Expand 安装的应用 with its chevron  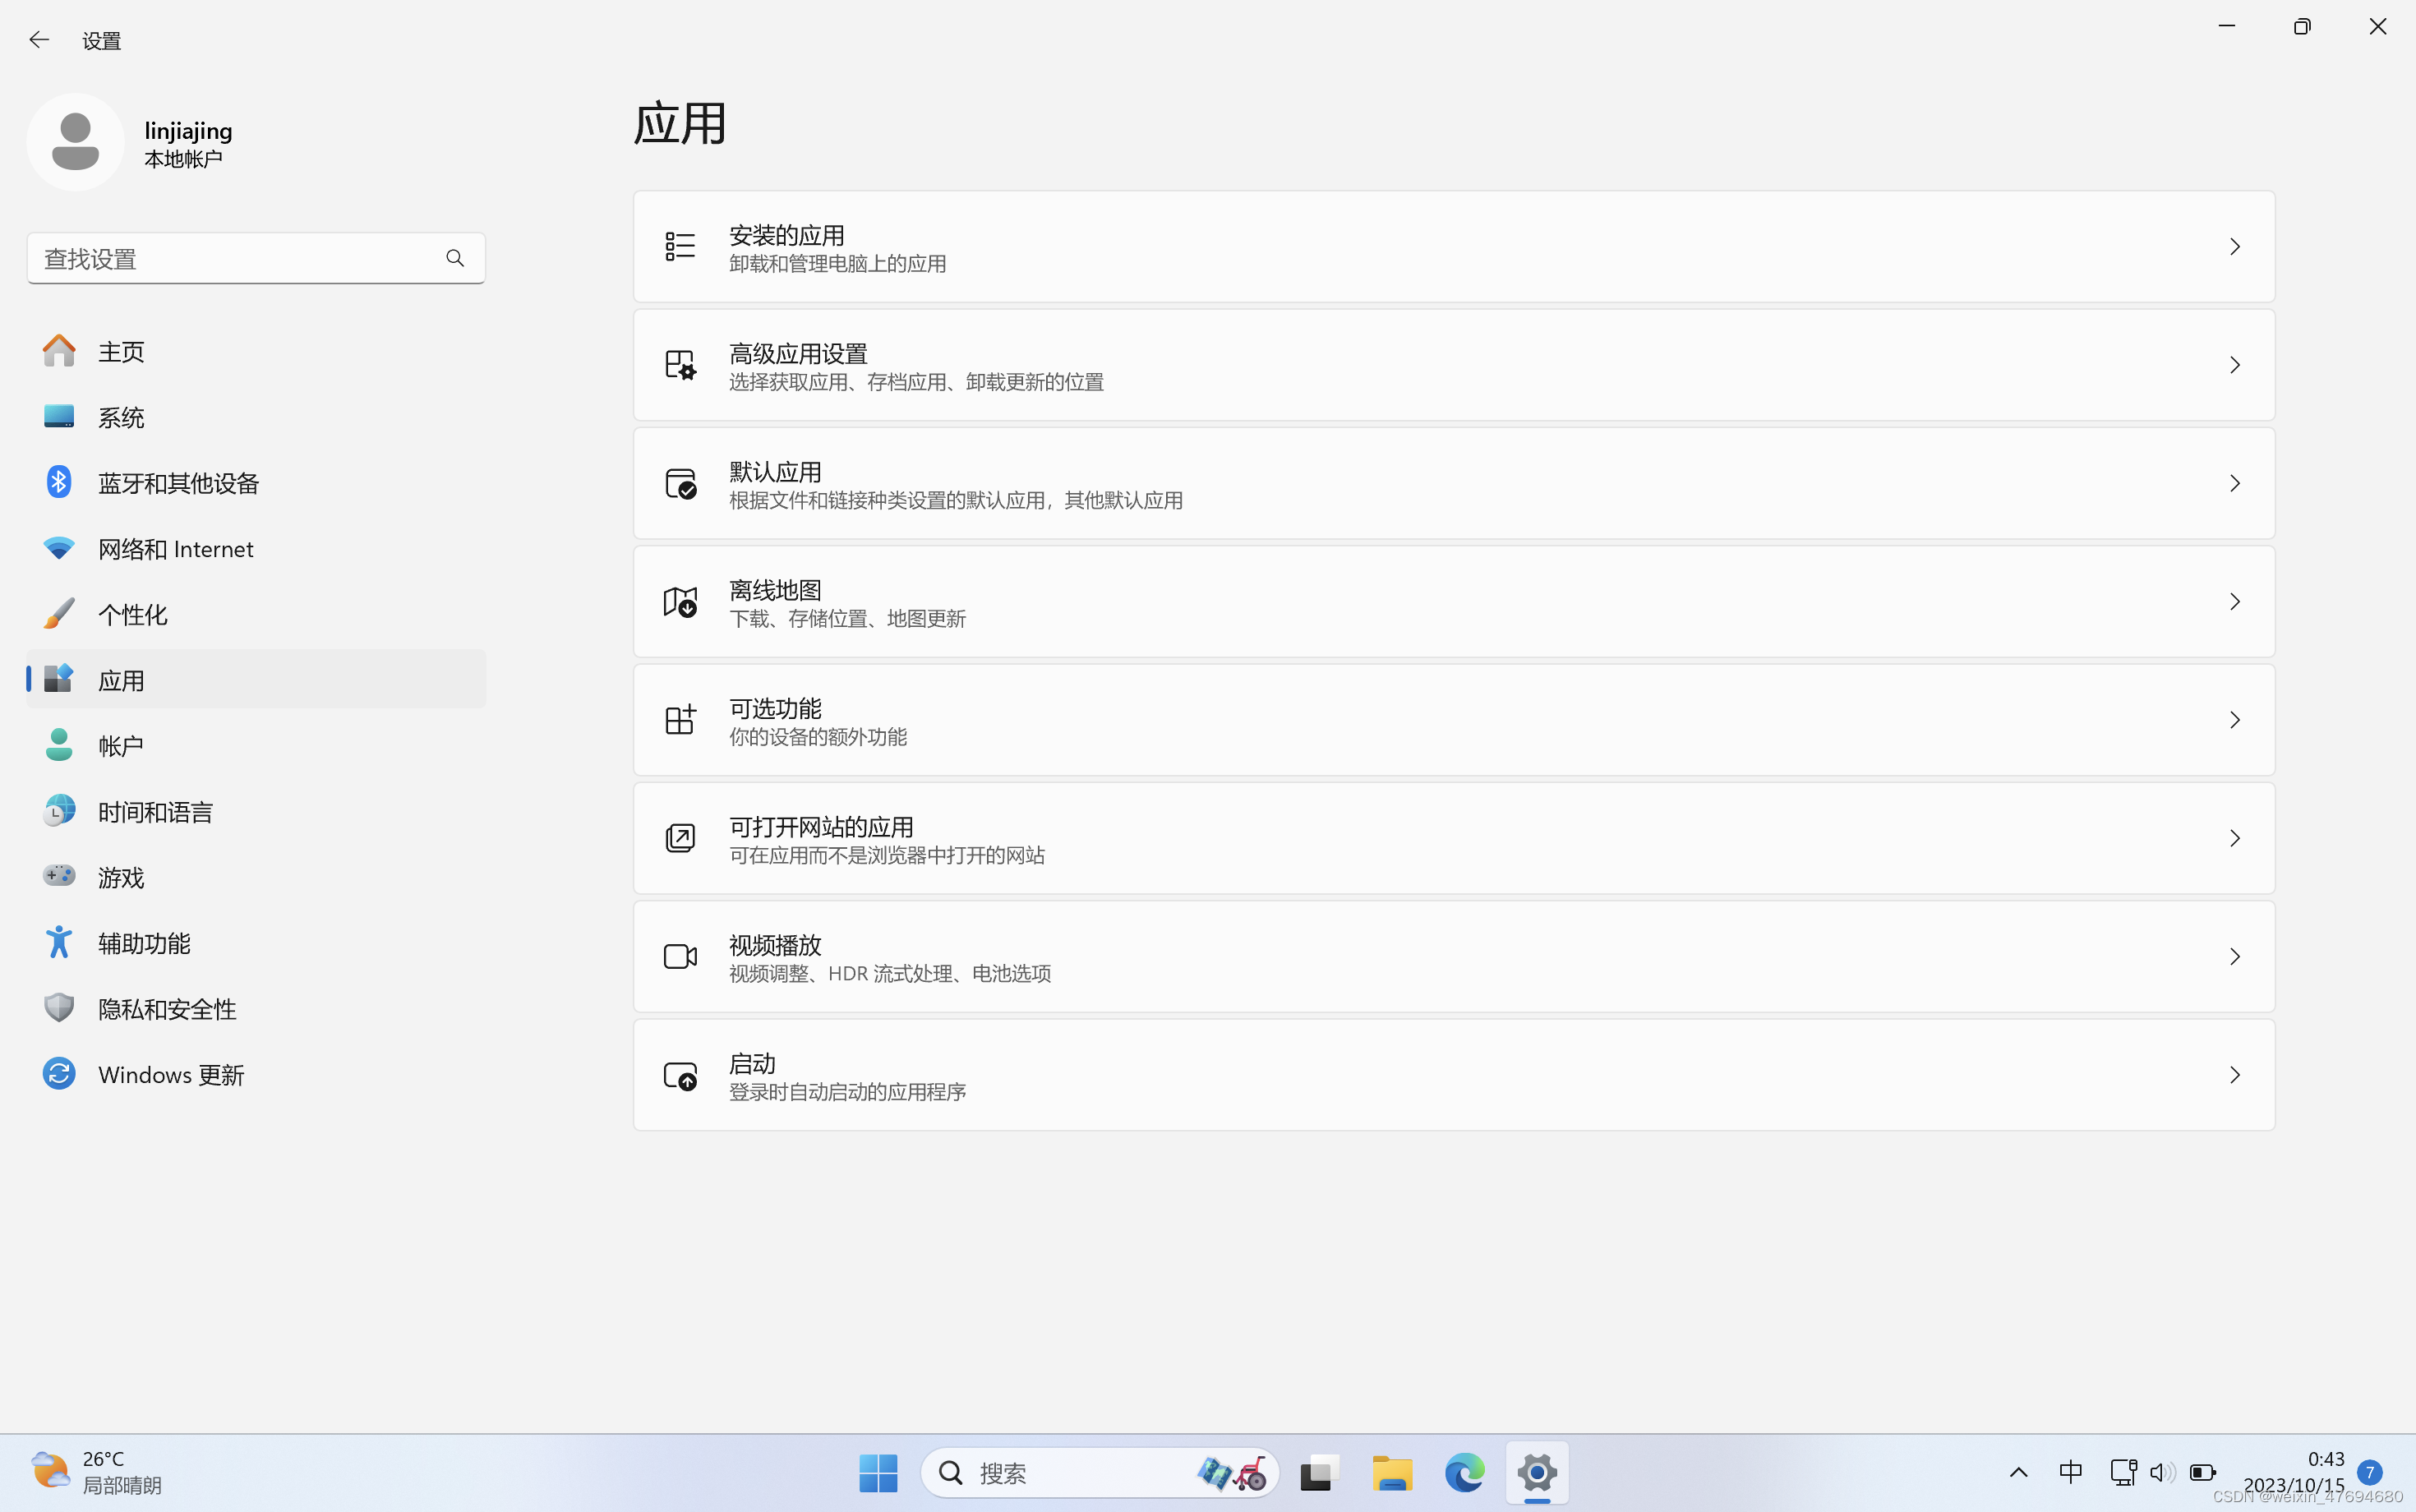[2234, 247]
